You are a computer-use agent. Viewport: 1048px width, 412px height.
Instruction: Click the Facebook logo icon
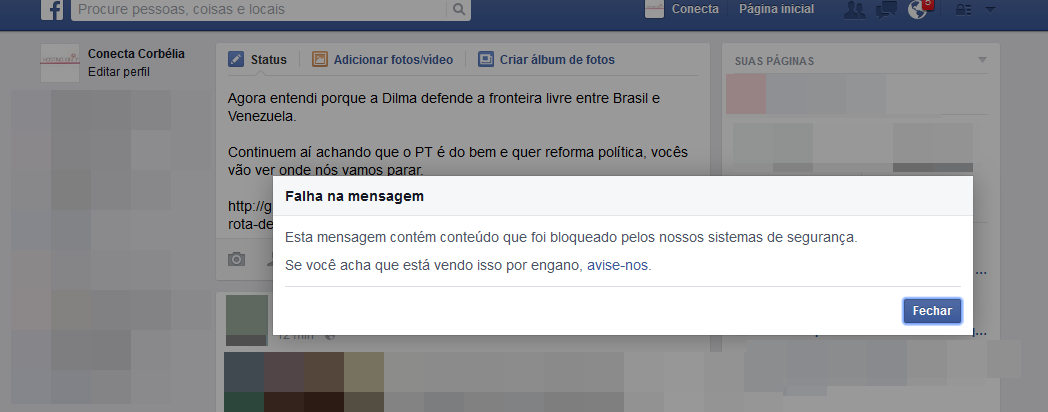point(52,9)
